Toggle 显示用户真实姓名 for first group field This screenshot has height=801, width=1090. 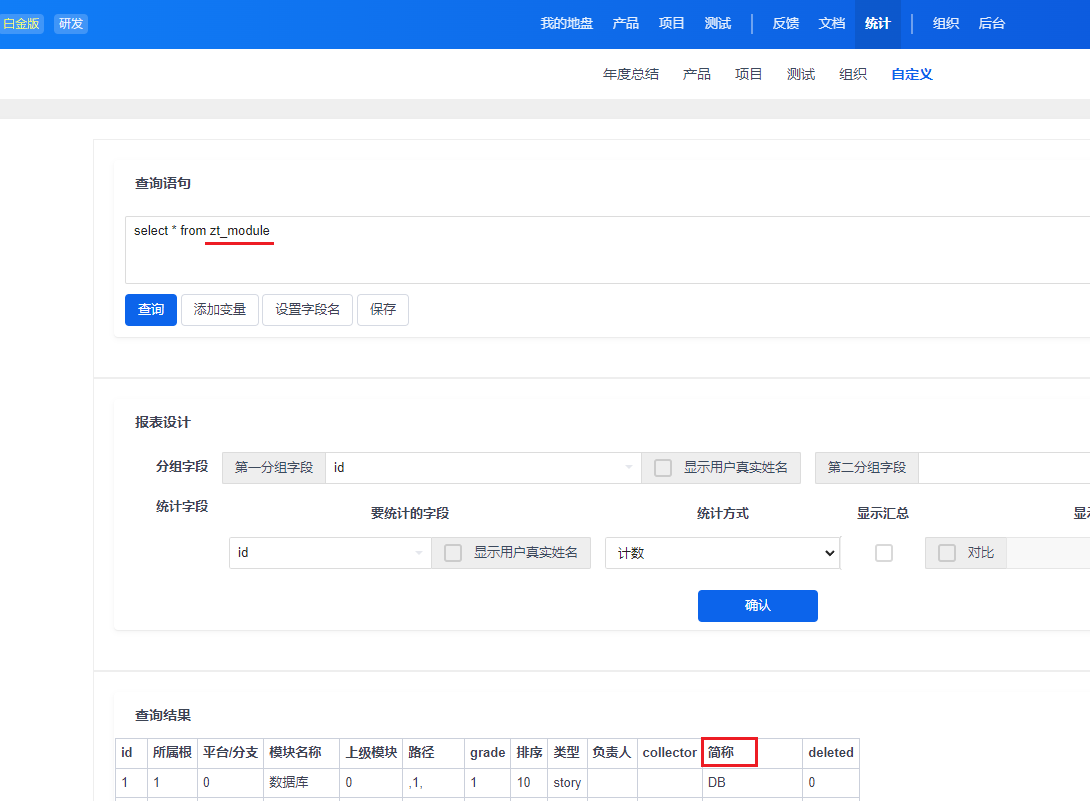(663, 468)
